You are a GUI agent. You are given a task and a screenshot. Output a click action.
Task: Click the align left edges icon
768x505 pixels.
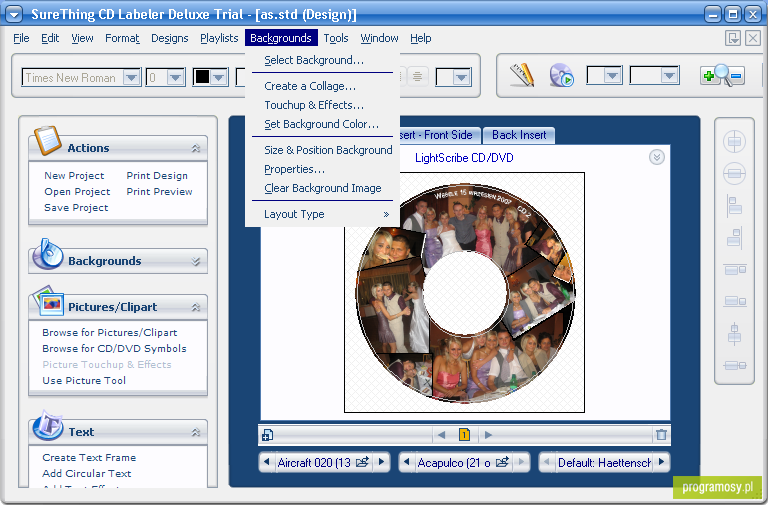[x=734, y=206]
